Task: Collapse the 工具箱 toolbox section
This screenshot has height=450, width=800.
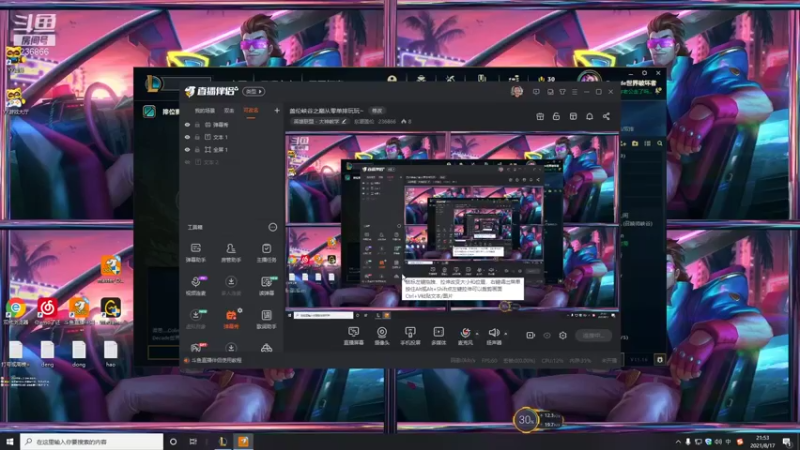Action: click(x=272, y=227)
